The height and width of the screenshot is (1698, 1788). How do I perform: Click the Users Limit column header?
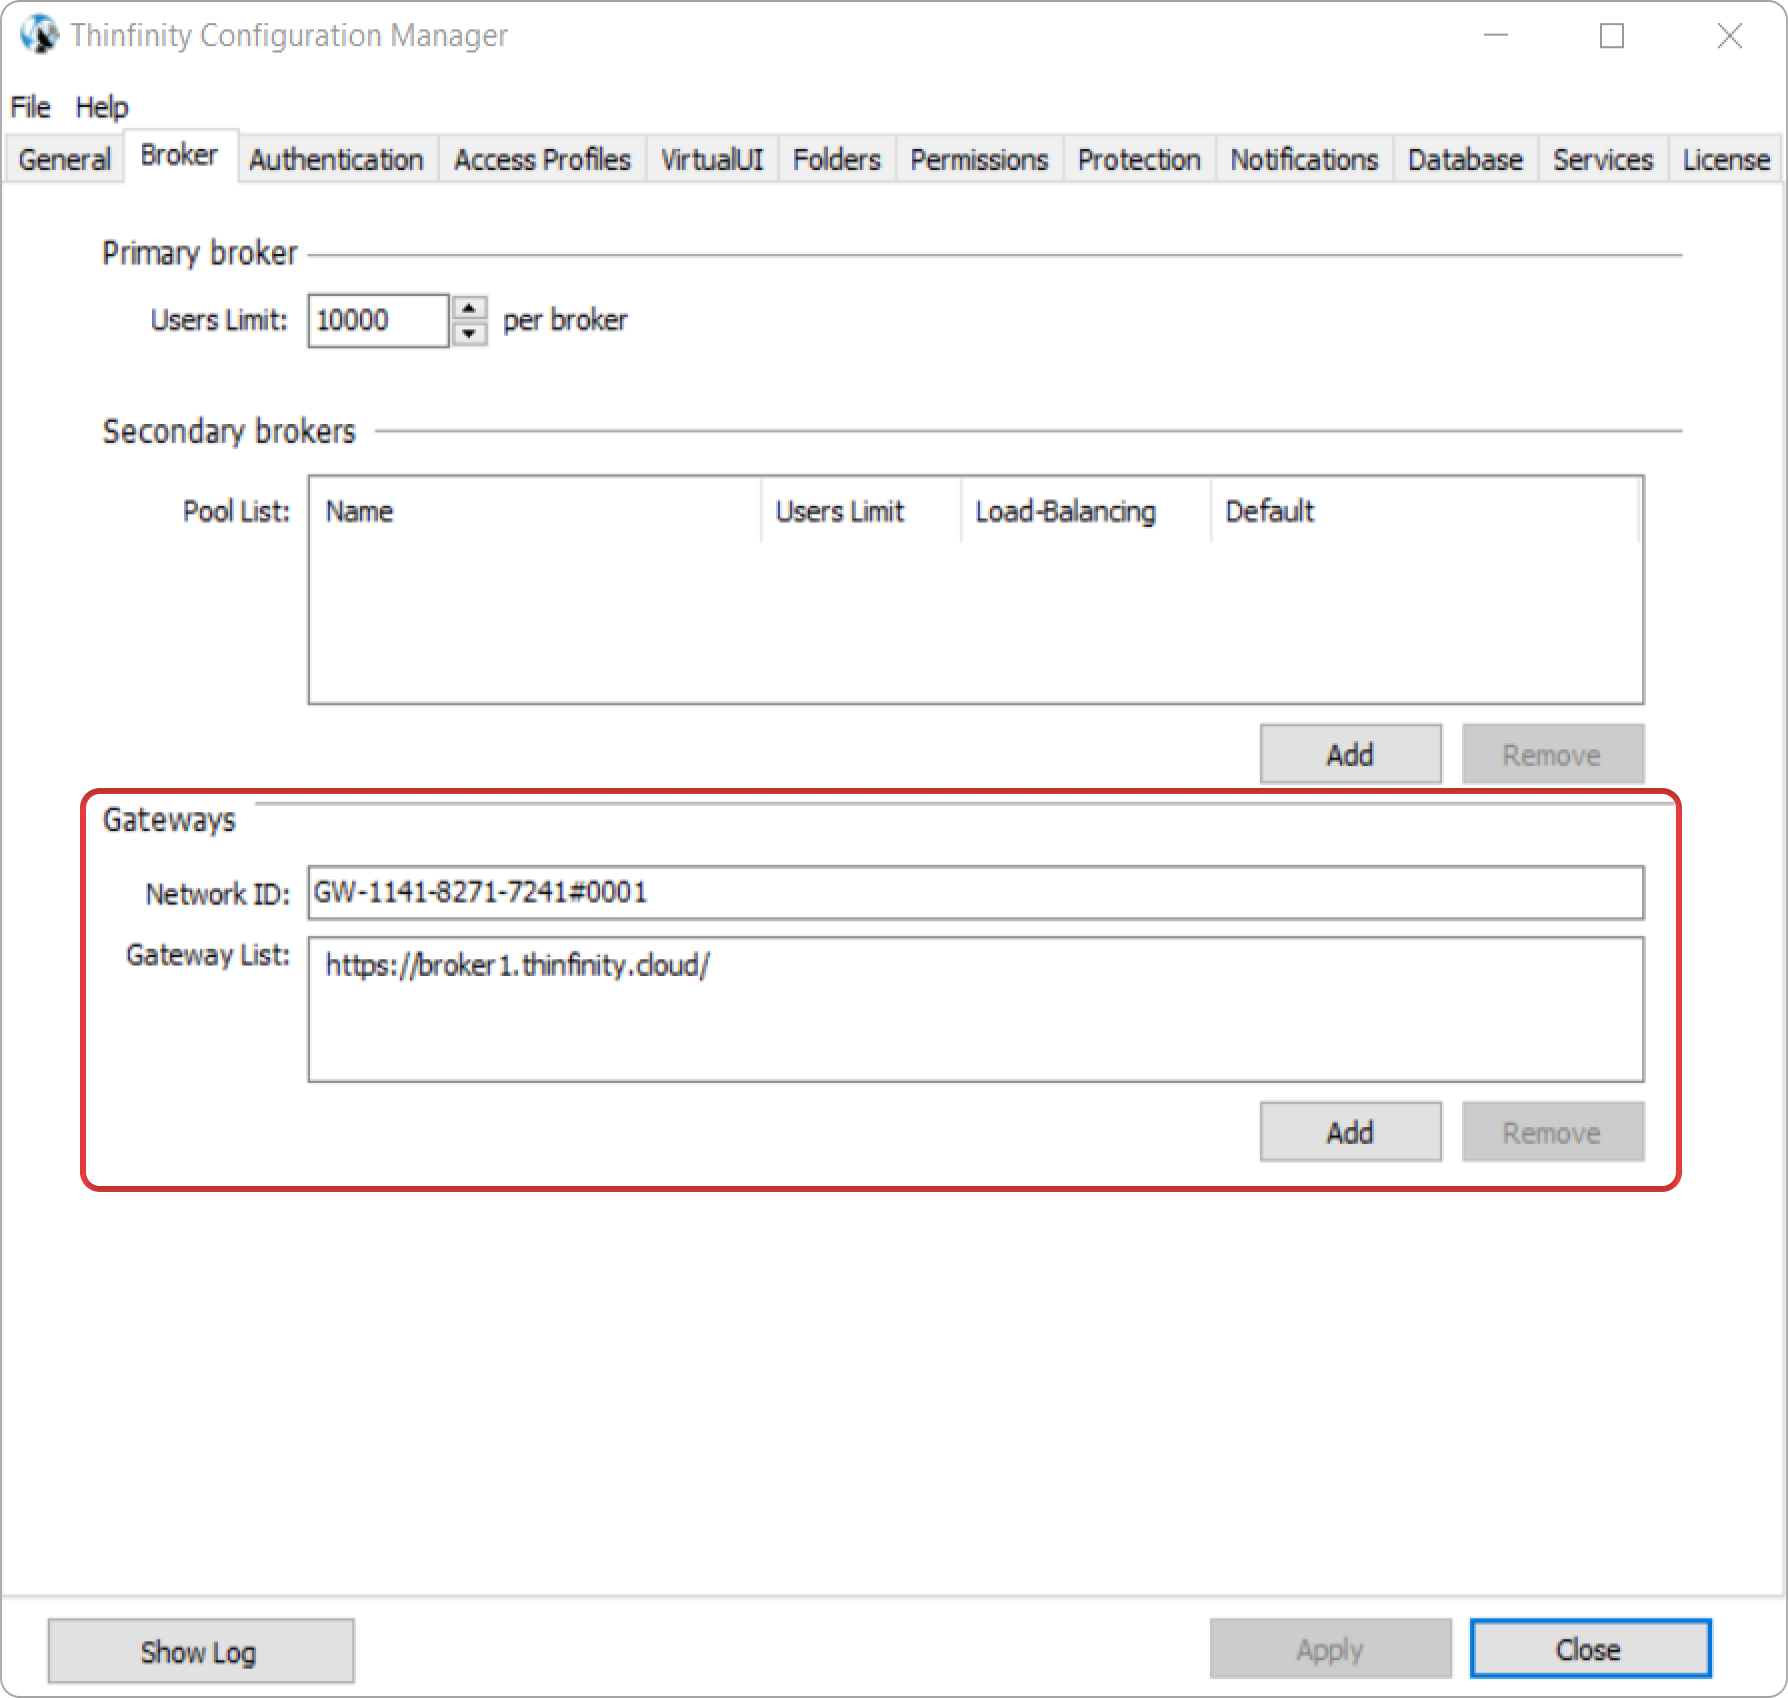click(861, 511)
